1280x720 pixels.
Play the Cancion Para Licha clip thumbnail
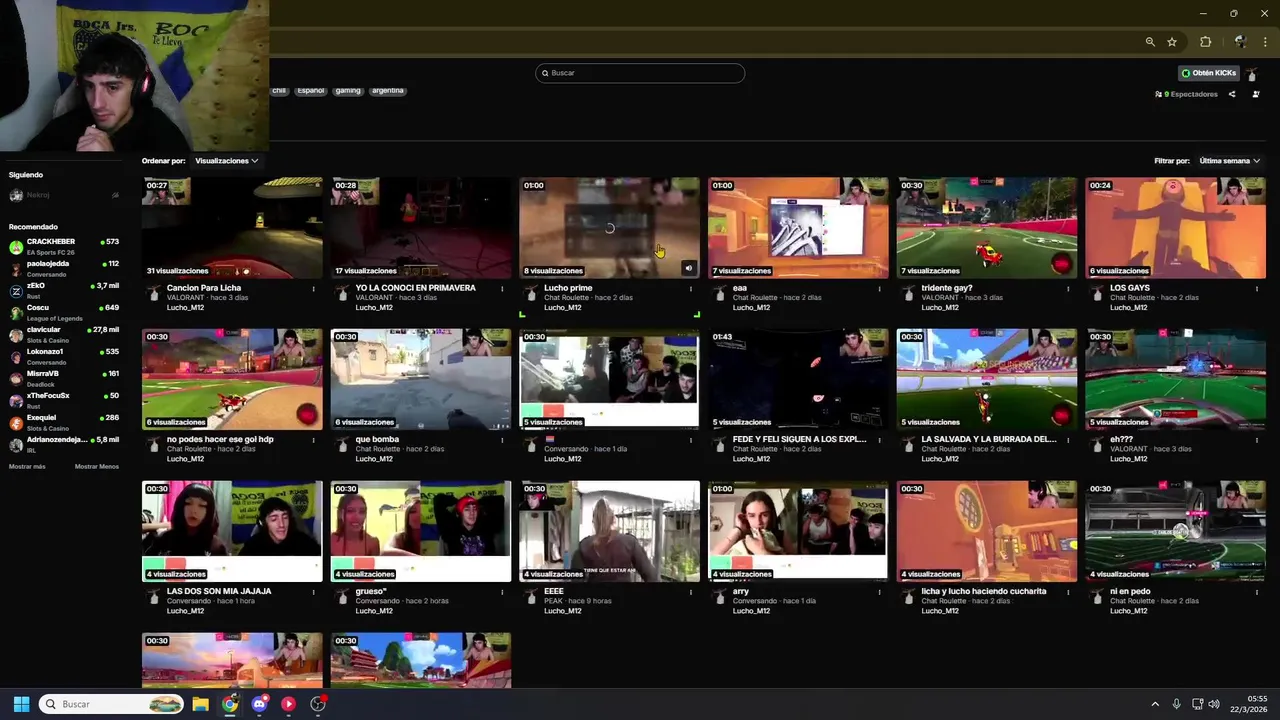click(232, 228)
